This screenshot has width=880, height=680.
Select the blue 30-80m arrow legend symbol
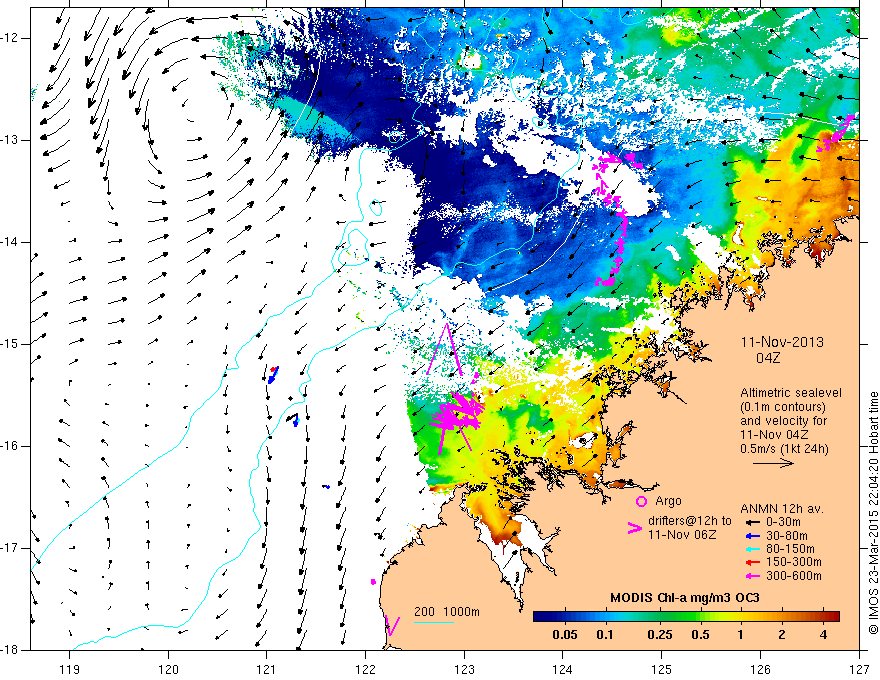752,535
